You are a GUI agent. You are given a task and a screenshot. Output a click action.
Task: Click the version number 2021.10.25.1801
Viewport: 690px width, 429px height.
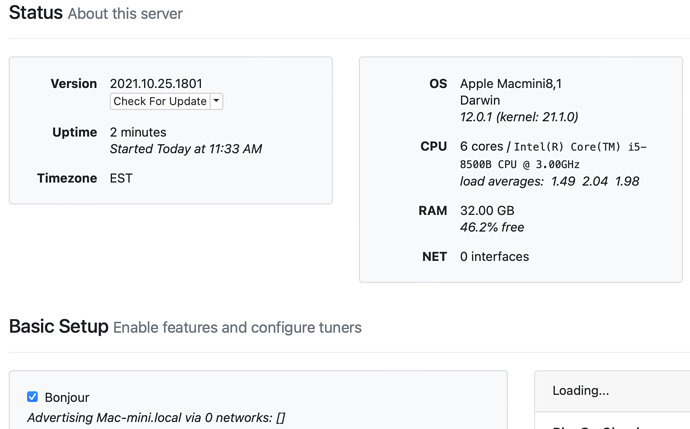pos(156,84)
